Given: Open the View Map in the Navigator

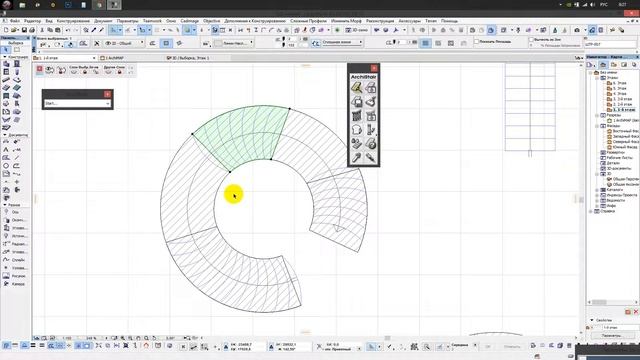Looking at the screenshot, I should click(614, 65).
